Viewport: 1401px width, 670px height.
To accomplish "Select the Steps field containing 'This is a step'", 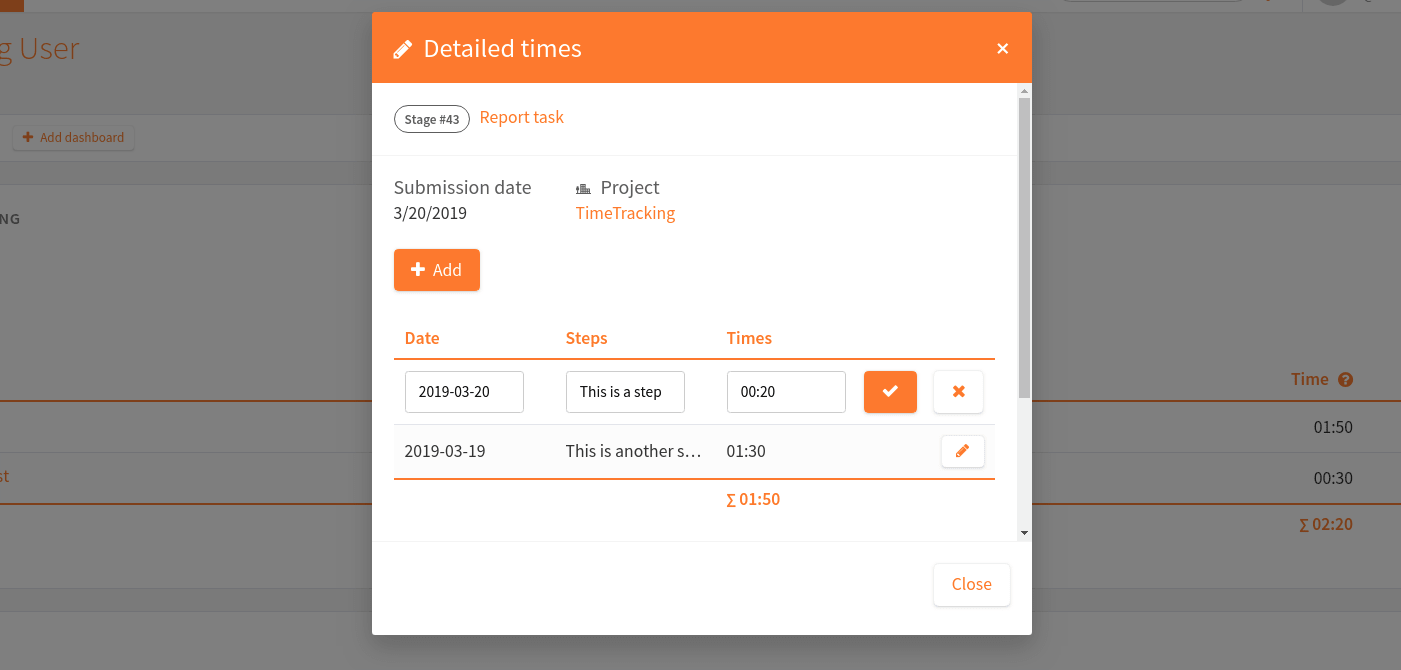I will (x=625, y=391).
